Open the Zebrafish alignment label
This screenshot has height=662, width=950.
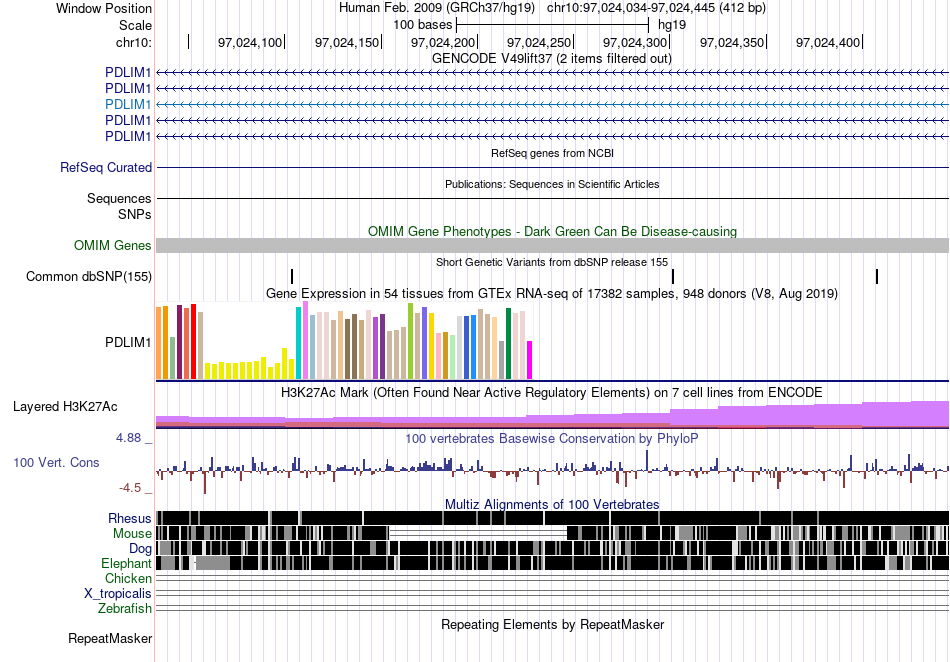pyautogui.click(x=125, y=608)
